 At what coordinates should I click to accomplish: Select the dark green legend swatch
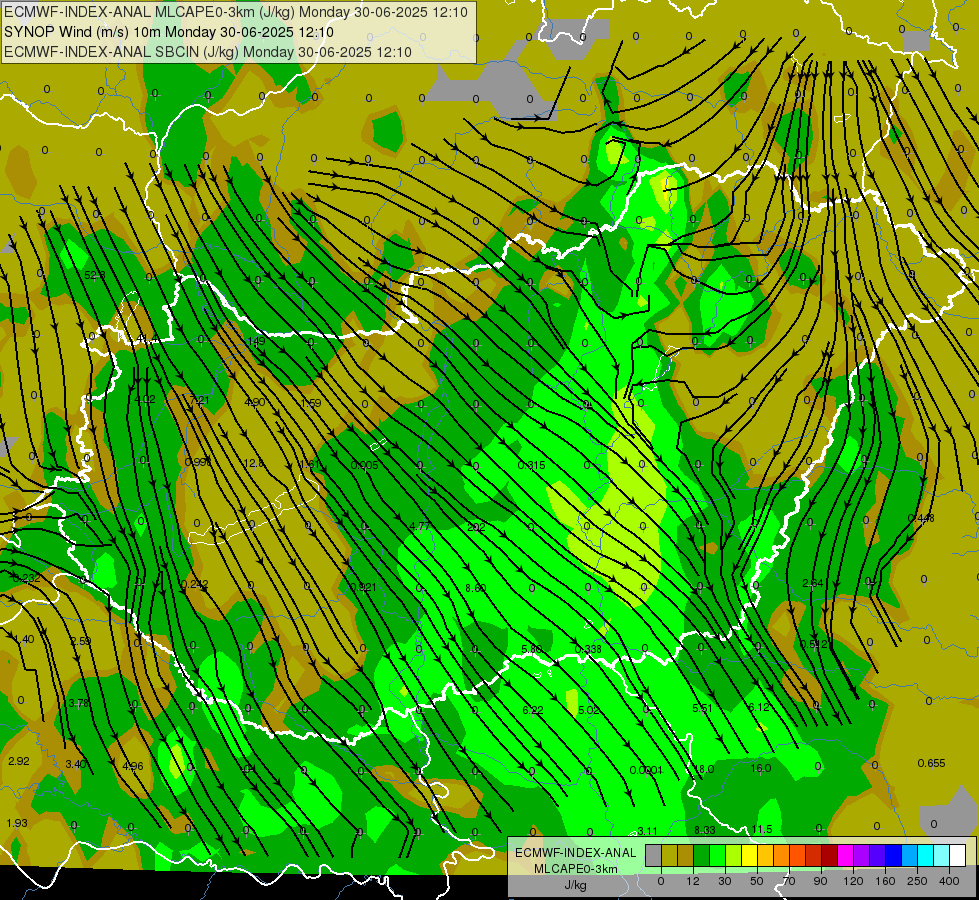pos(702,855)
